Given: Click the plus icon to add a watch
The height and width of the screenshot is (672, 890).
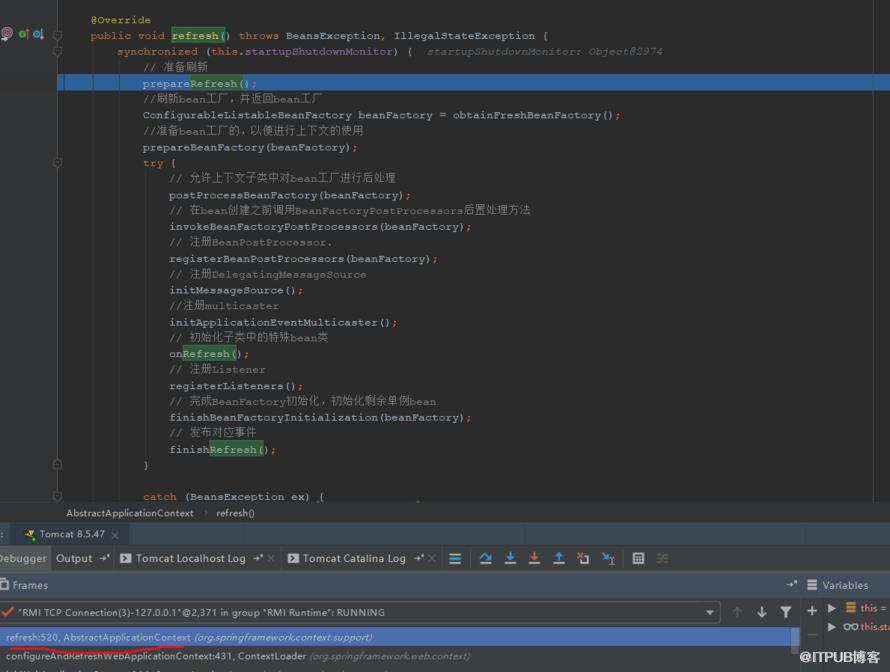Looking at the screenshot, I should [812, 611].
